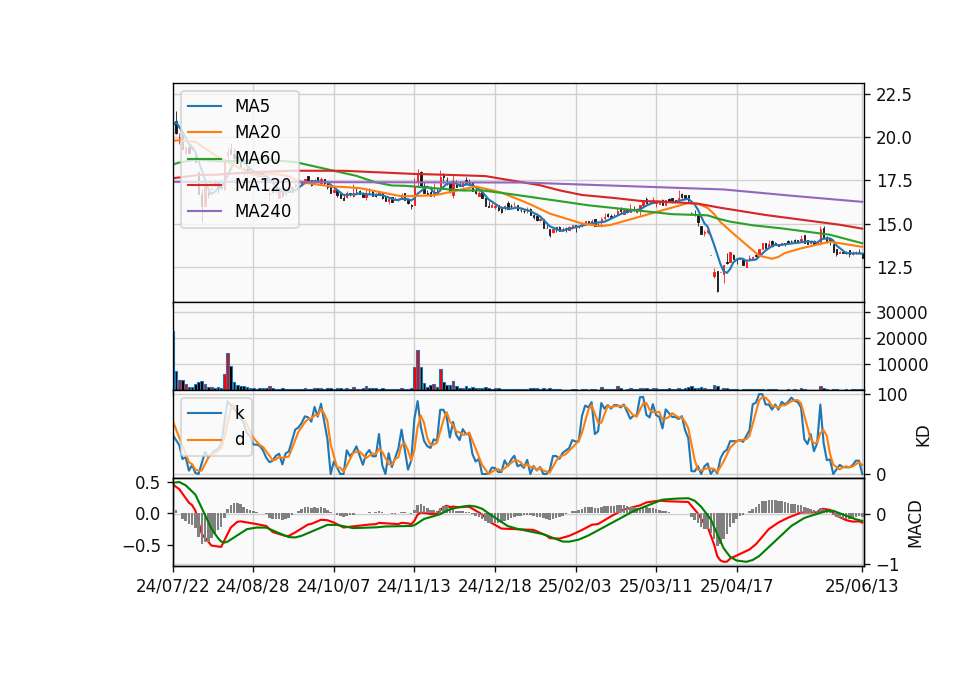The width and height of the screenshot is (960, 690).
Task: Click the 15.0 price axis label
Action: 893,225
